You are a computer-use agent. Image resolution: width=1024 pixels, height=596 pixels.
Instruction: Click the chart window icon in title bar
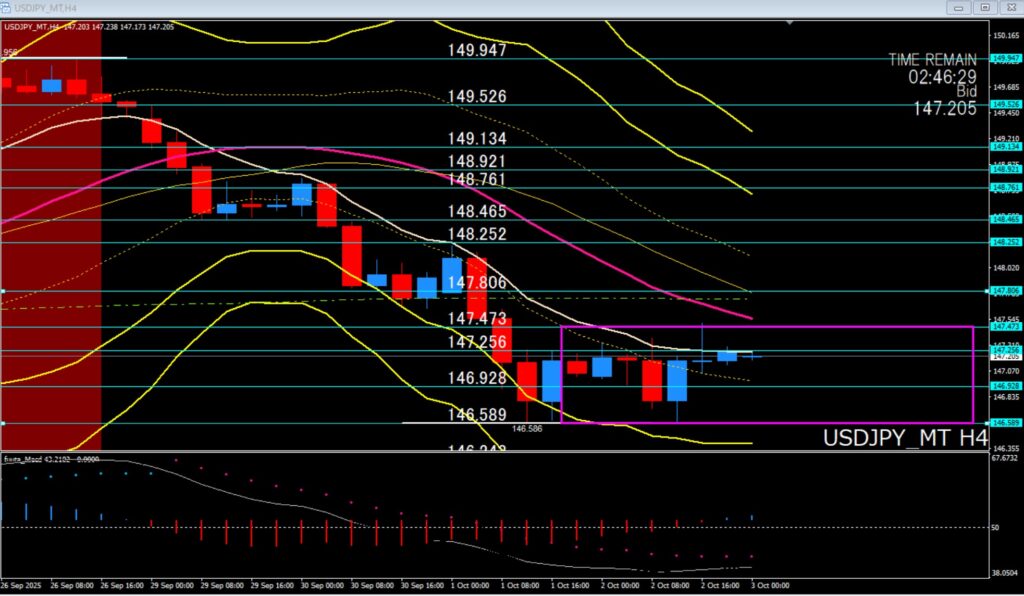(x=7, y=8)
